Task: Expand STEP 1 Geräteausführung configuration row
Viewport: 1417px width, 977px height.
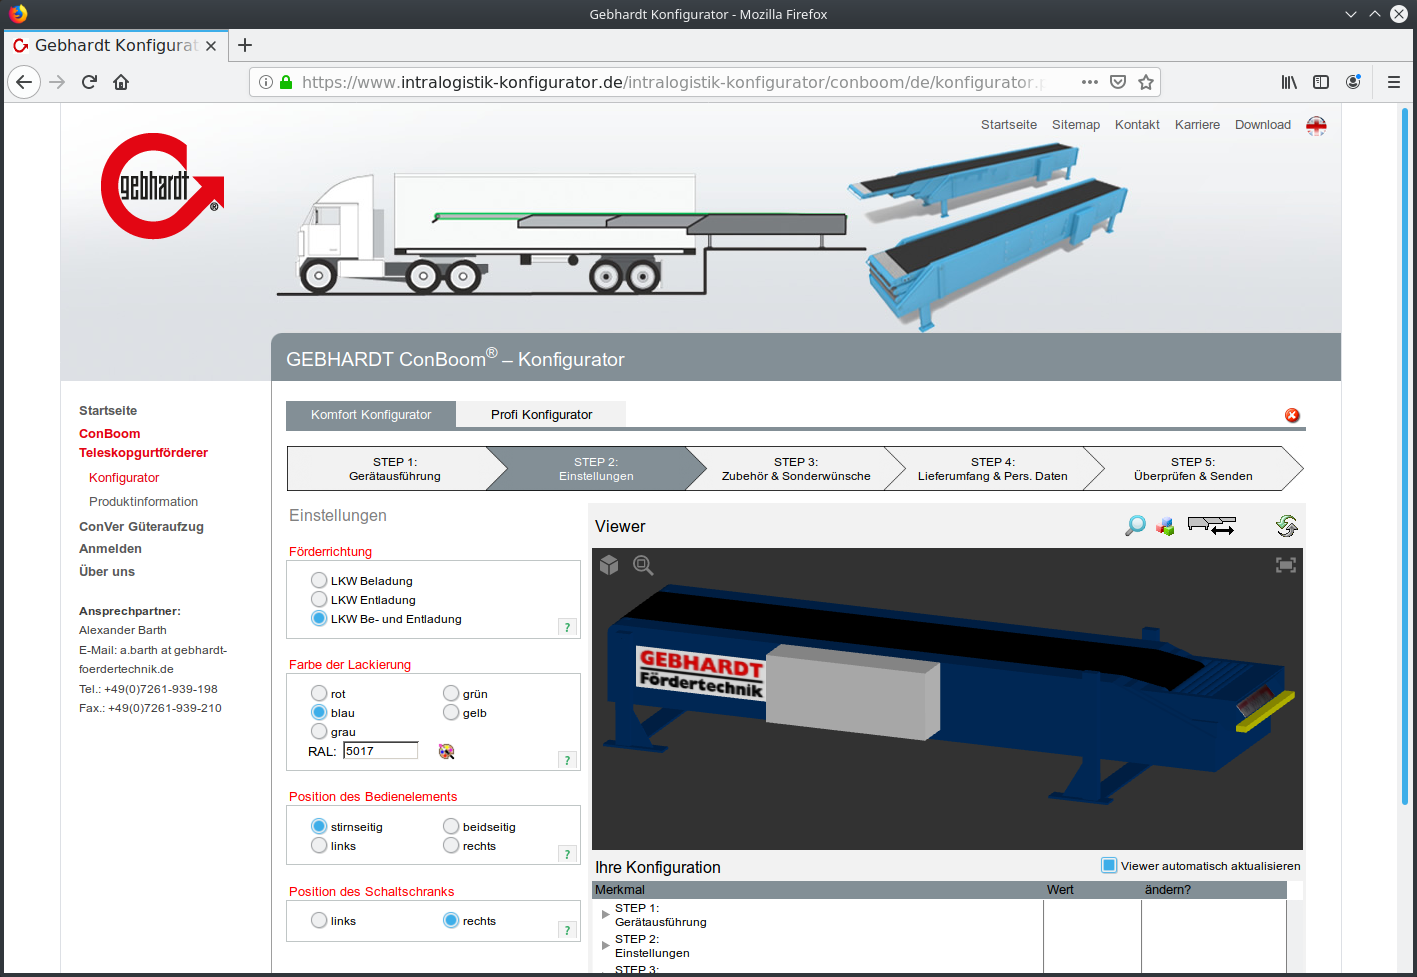Action: tap(606, 914)
